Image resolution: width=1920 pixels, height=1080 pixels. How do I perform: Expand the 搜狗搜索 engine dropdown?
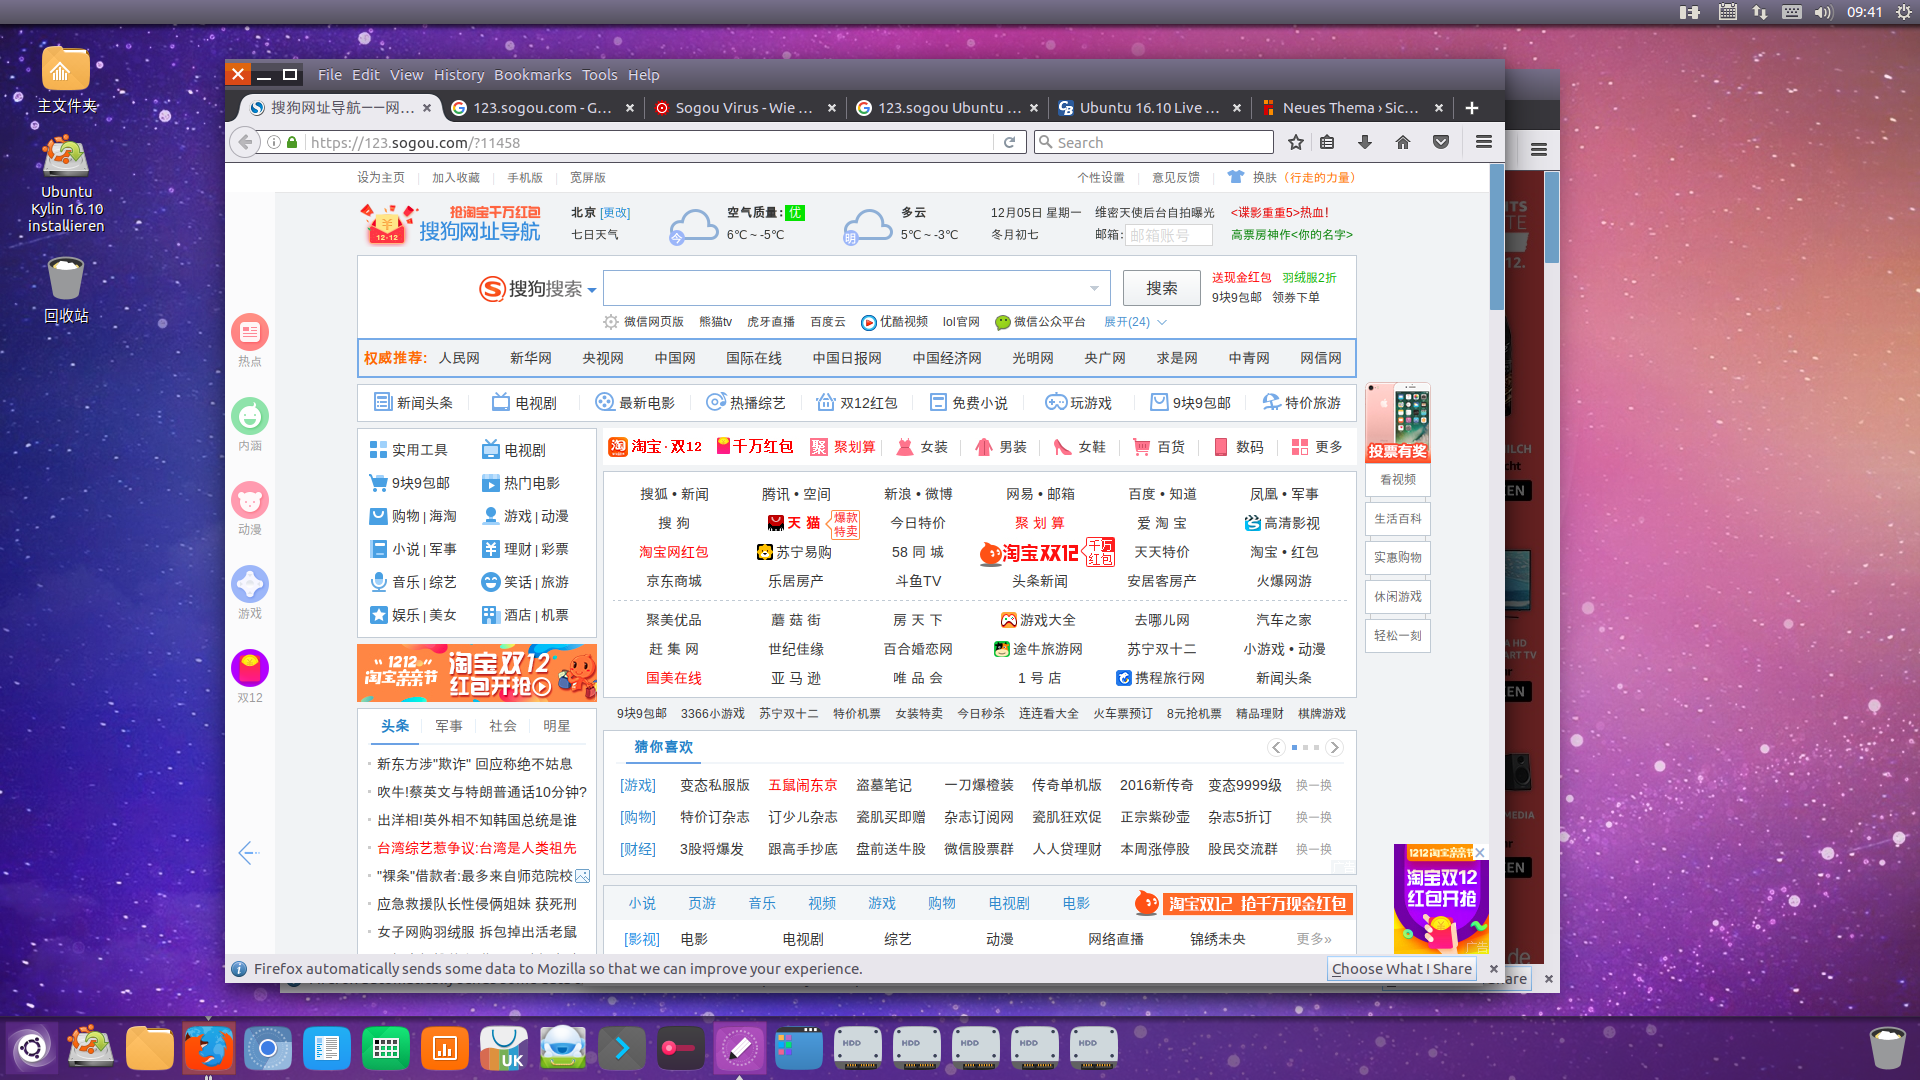tap(592, 290)
